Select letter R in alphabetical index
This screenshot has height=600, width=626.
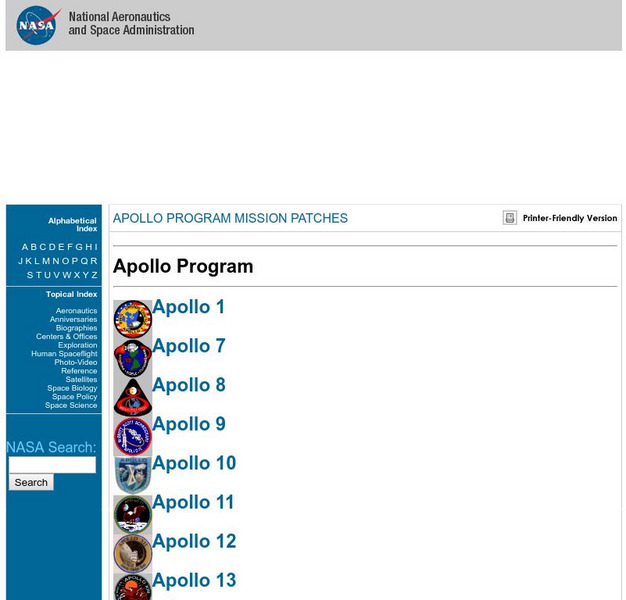tap(94, 261)
